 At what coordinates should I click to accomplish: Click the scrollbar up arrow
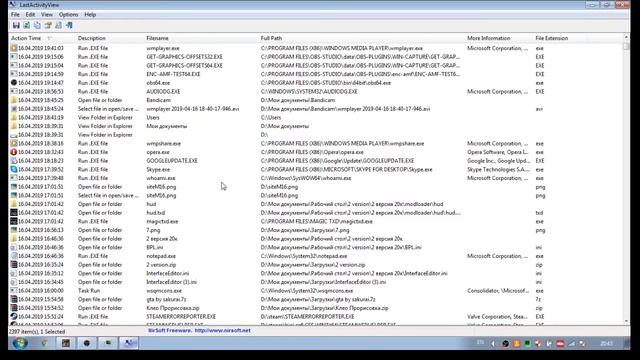click(626, 38)
